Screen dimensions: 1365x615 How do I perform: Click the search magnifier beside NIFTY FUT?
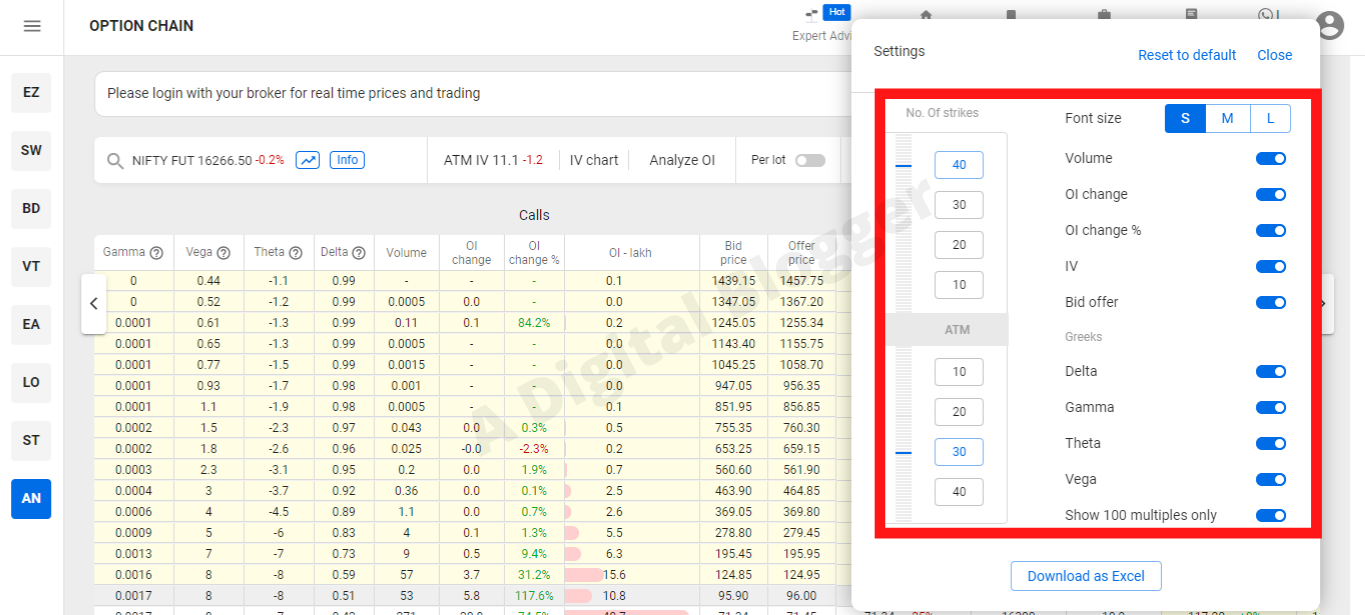116,161
